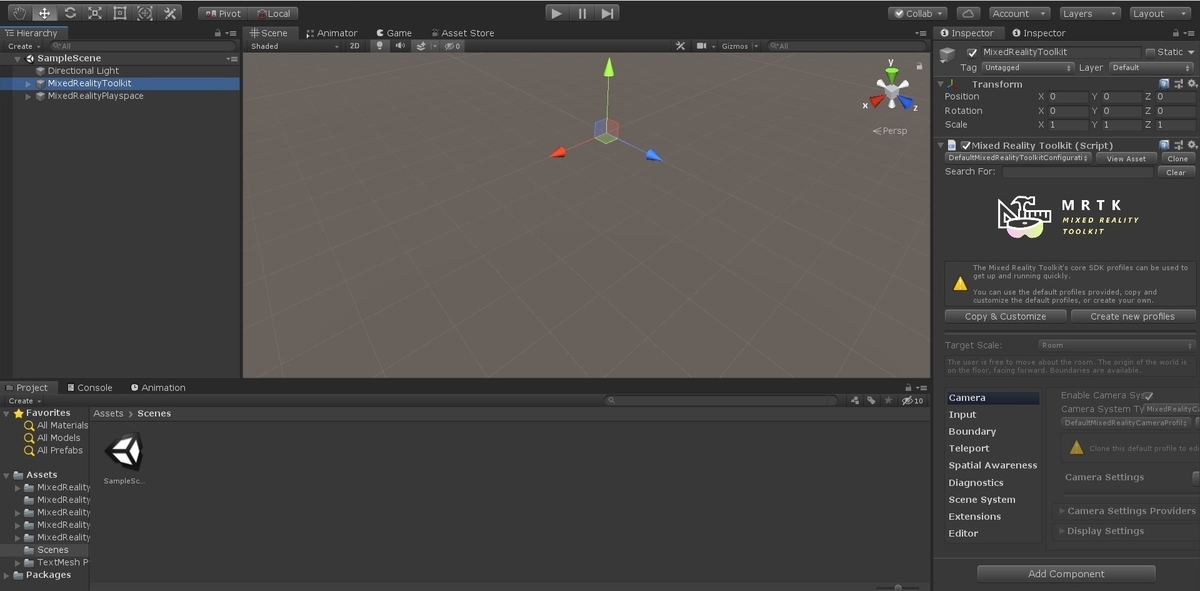Select the Hand tool
1200x591 pixels.
point(19,13)
